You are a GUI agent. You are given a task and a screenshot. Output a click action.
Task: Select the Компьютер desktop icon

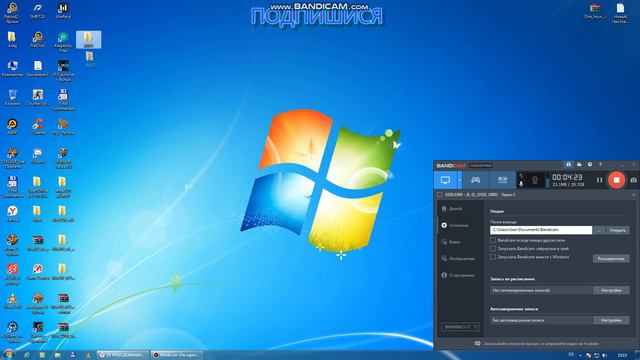[x=13, y=69]
